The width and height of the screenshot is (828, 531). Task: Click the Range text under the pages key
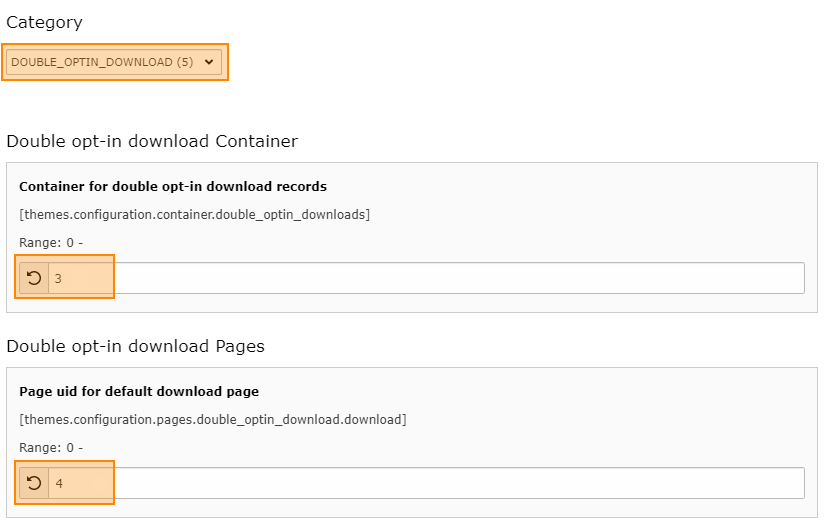coord(51,448)
